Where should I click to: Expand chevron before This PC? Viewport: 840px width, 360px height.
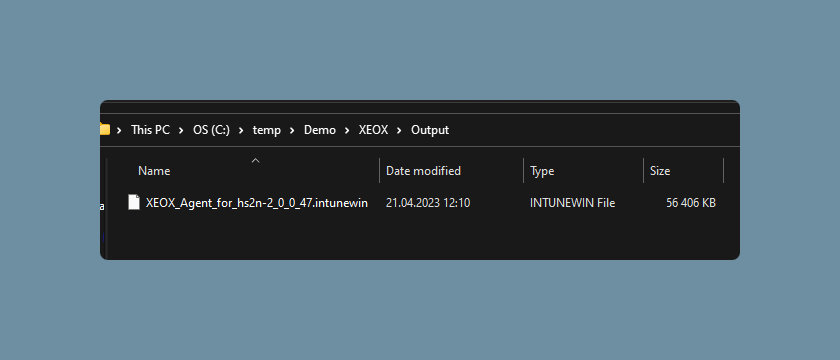119,130
